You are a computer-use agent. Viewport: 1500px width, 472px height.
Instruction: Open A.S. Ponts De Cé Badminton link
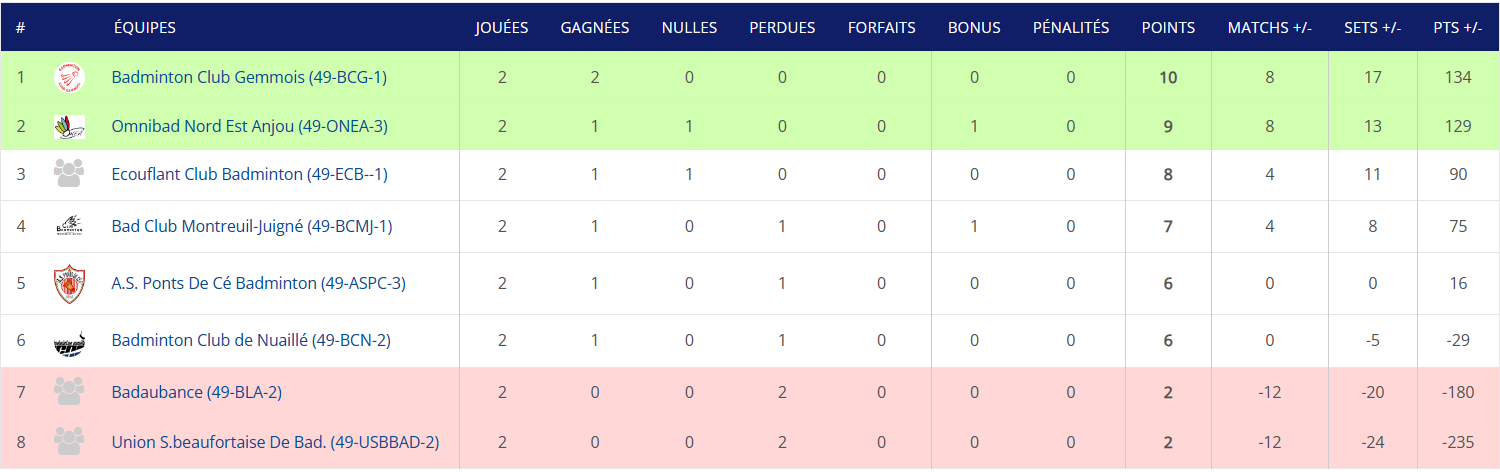click(x=259, y=284)
